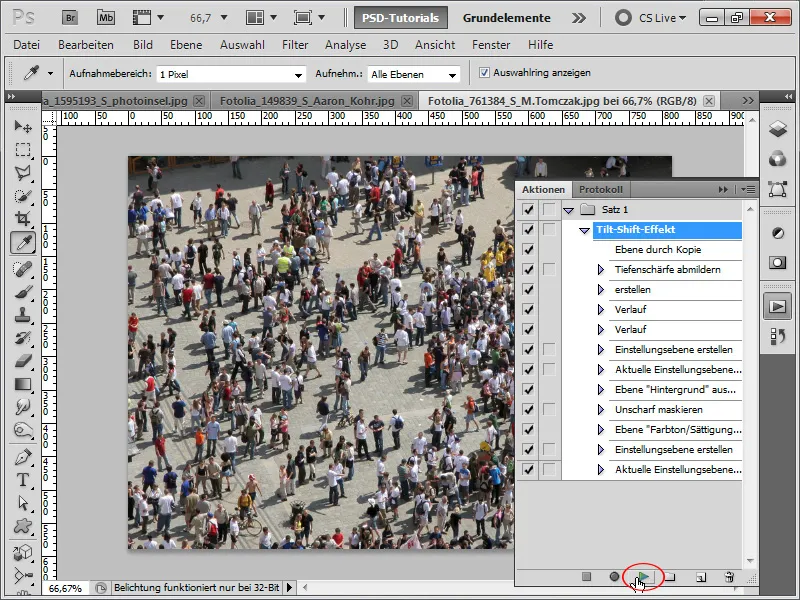
Task: Open the Layers panel icon
Action: (x=778, y=129)
